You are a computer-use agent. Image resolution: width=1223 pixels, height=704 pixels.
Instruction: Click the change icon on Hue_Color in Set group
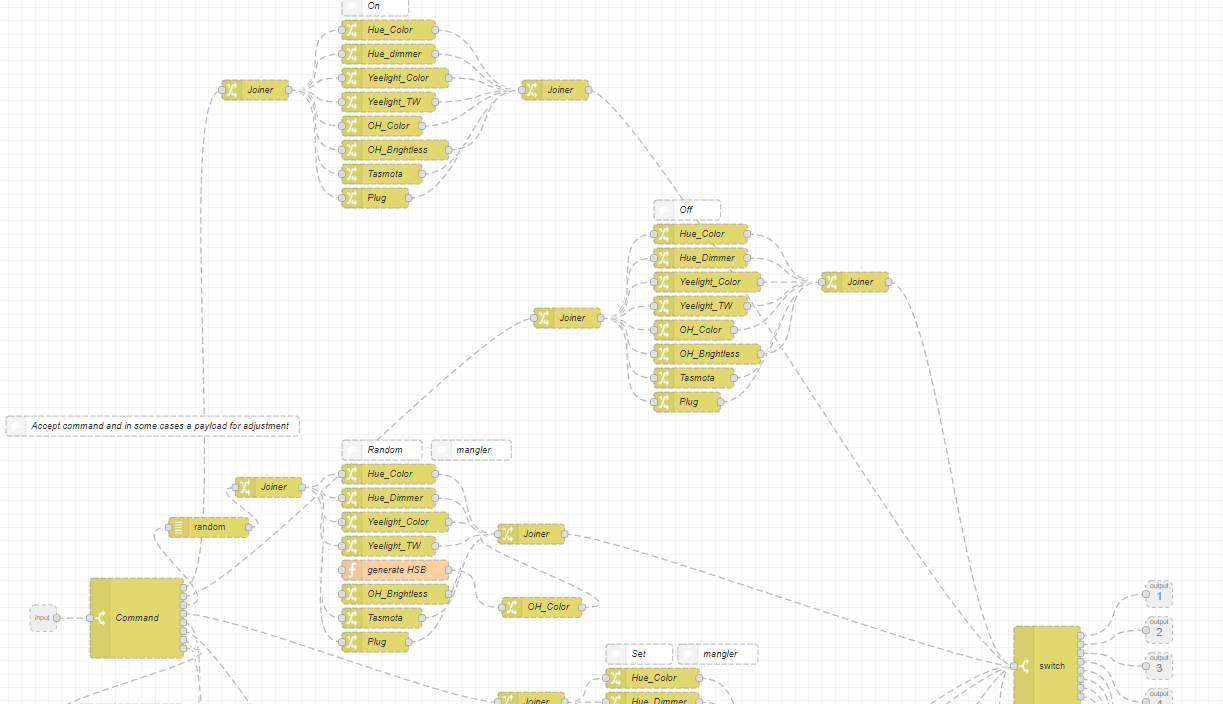point(614,678)
